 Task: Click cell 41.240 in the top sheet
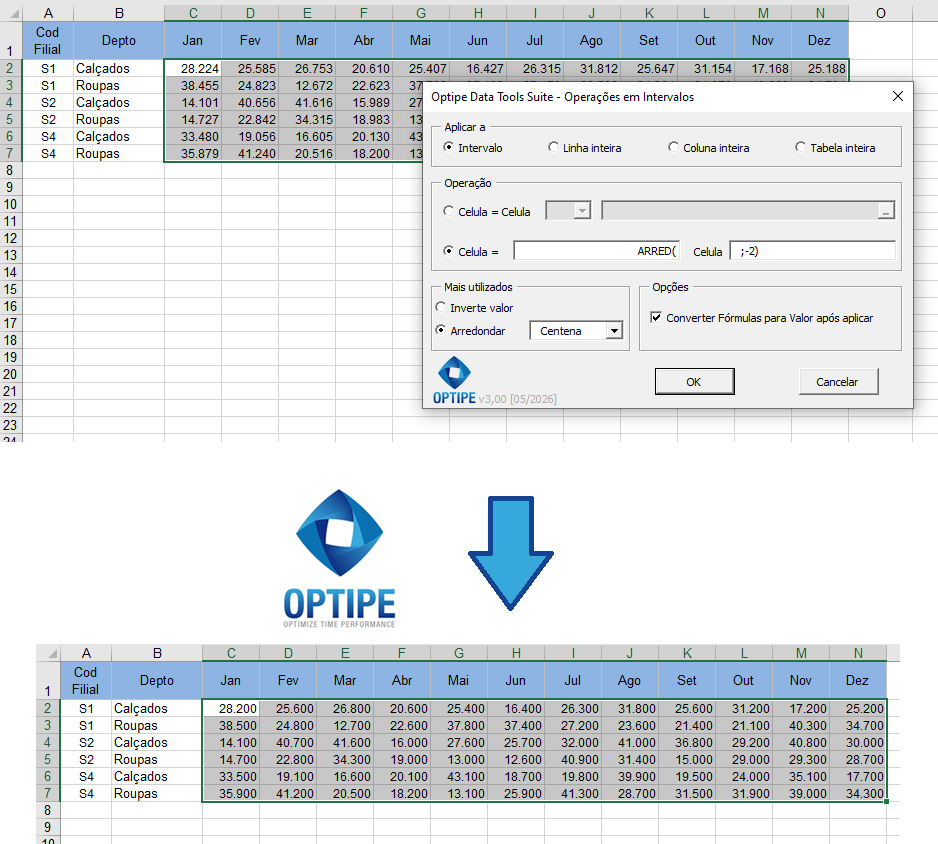(x=250, y=154)
